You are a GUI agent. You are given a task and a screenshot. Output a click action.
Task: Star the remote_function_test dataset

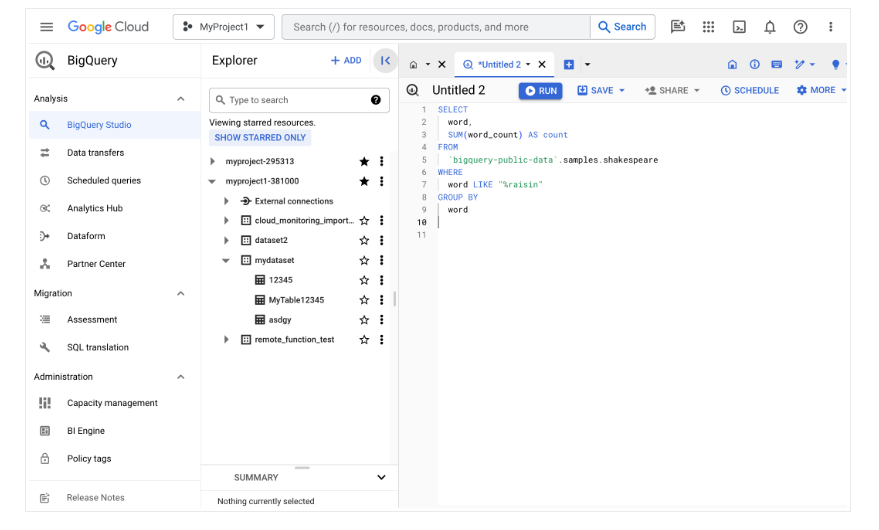(364, 339)
